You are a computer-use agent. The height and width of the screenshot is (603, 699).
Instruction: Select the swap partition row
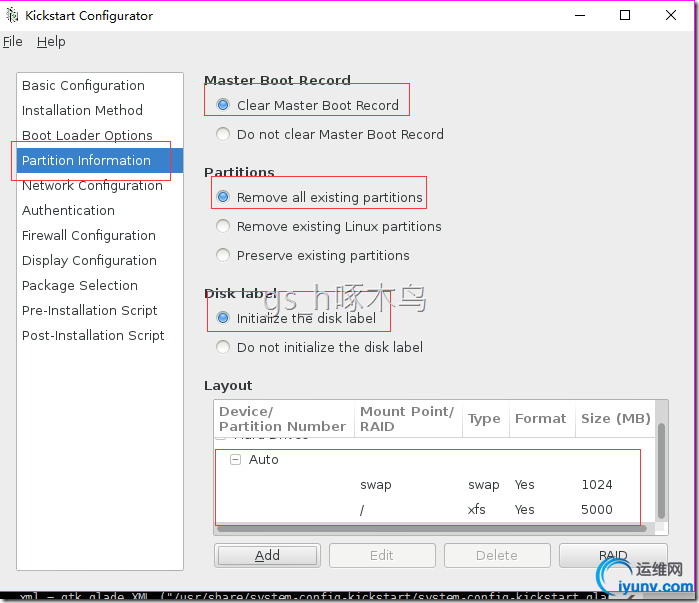click(435, 484)
